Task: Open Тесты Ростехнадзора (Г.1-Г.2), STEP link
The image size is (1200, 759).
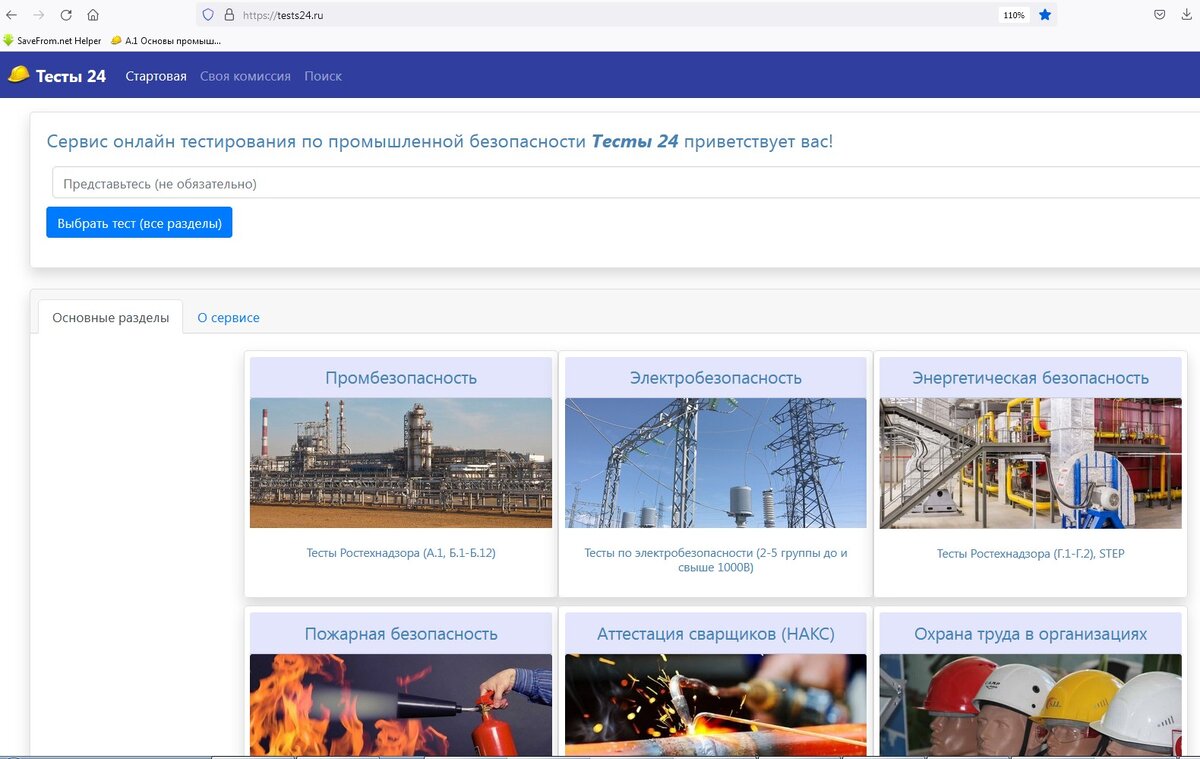Action: (x=1031, y=553)
